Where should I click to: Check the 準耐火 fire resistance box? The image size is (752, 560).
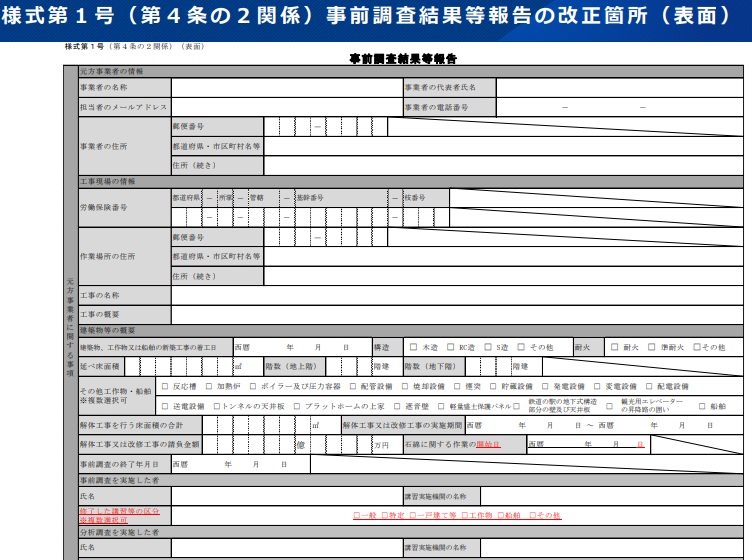652,347
